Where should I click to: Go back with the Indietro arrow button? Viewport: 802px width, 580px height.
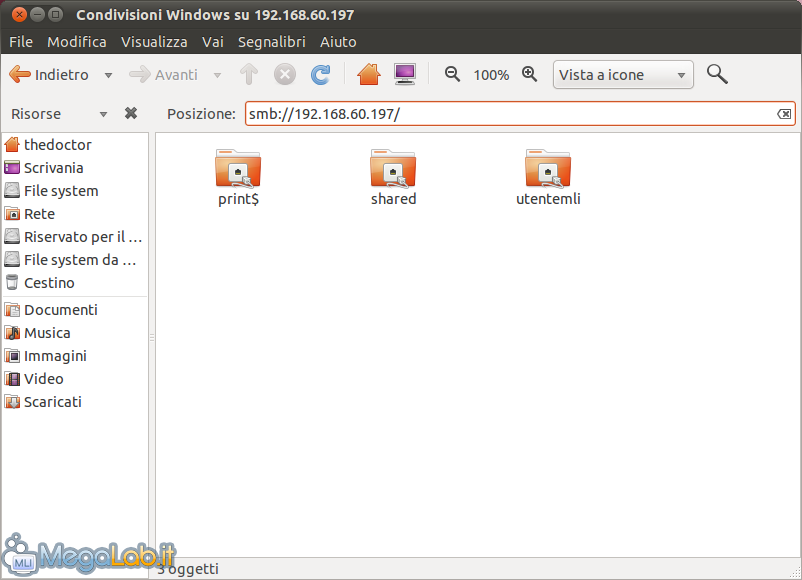click(49, 75)
